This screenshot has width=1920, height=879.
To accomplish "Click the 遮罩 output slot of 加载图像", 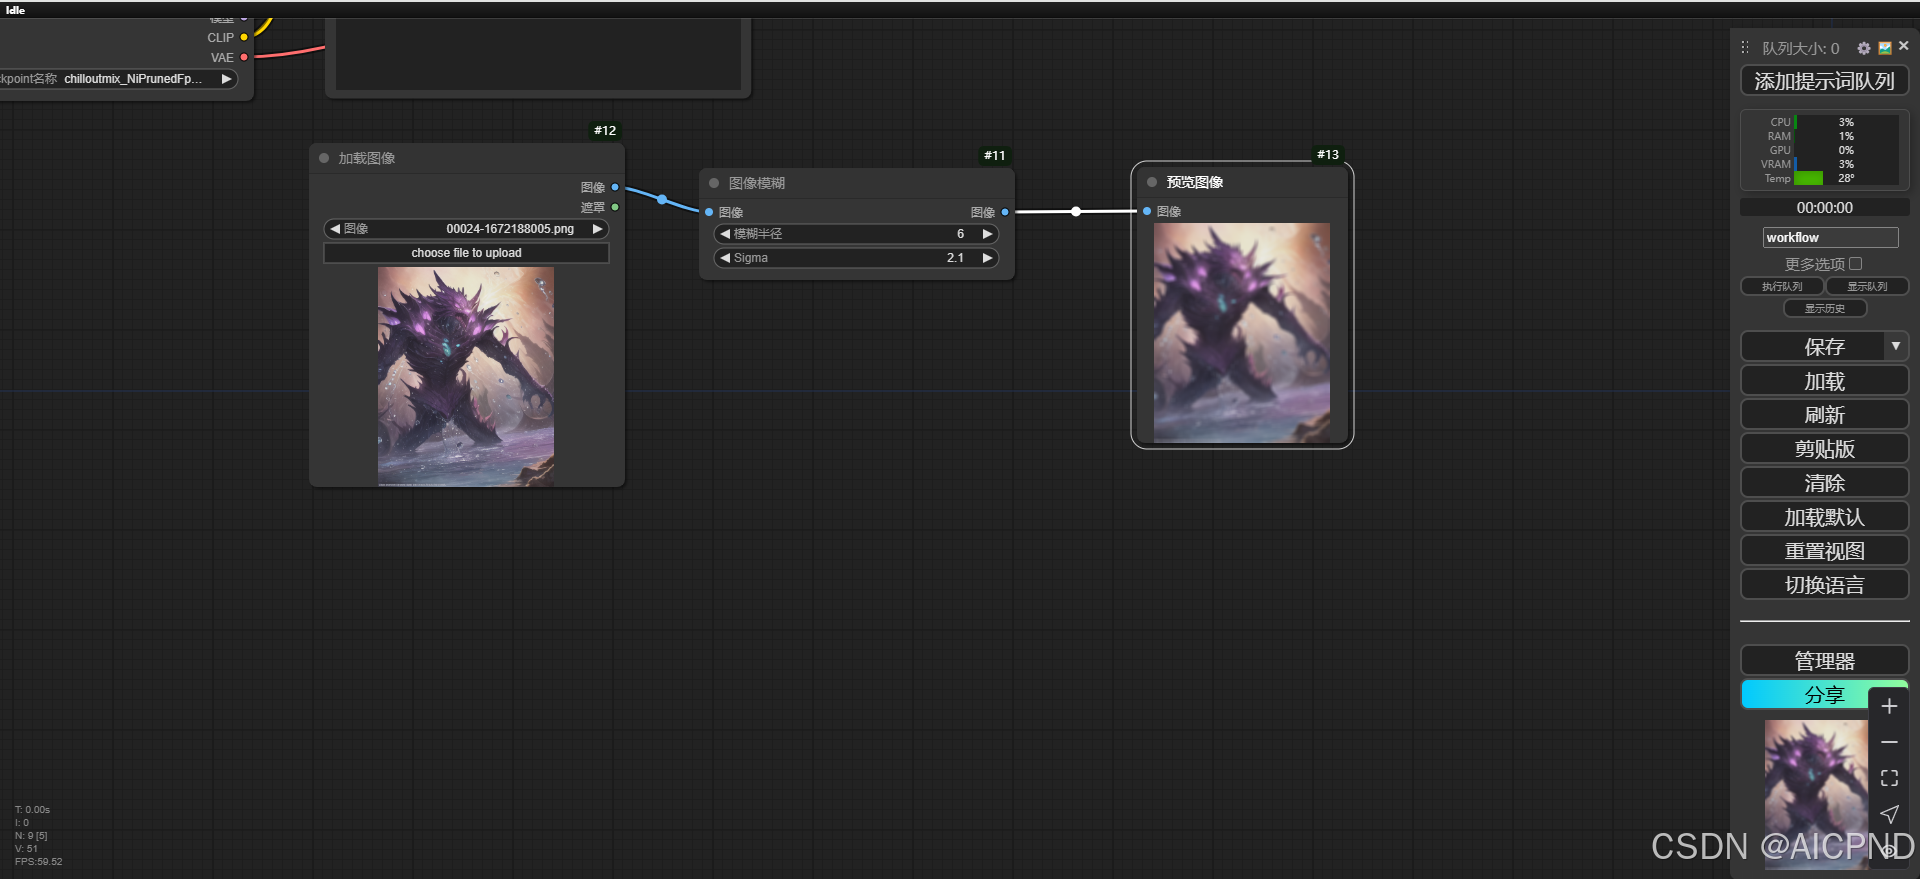I will [615, 207].
